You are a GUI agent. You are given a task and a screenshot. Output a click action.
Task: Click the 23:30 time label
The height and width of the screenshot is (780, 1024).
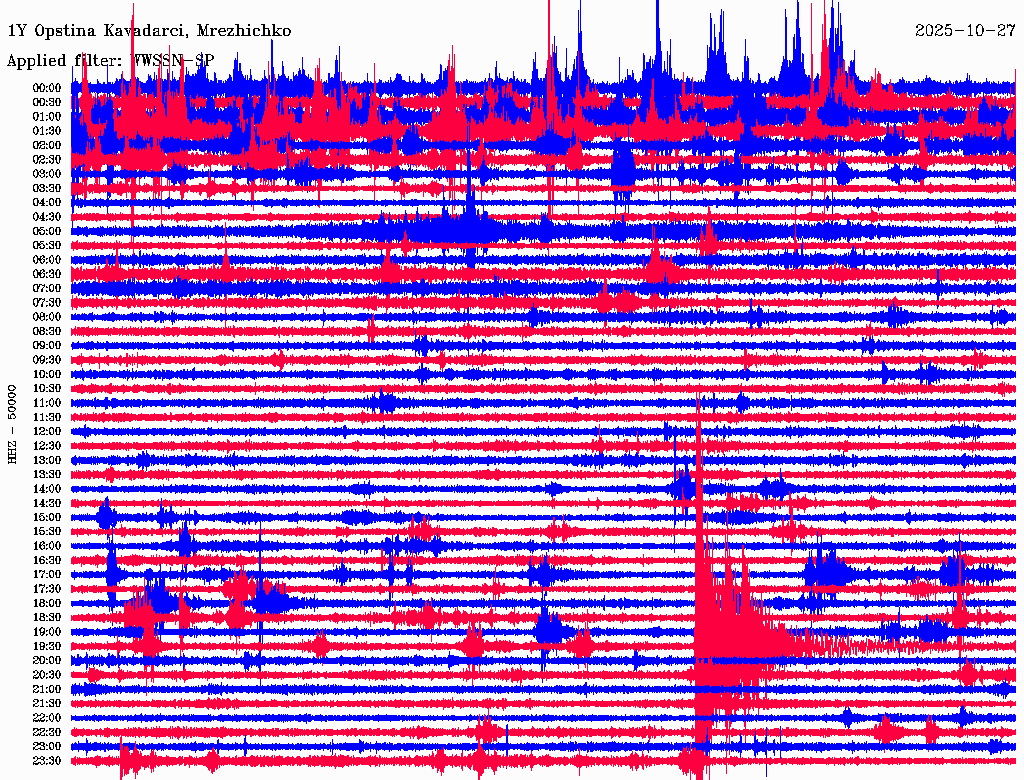[x=47, y=761]
